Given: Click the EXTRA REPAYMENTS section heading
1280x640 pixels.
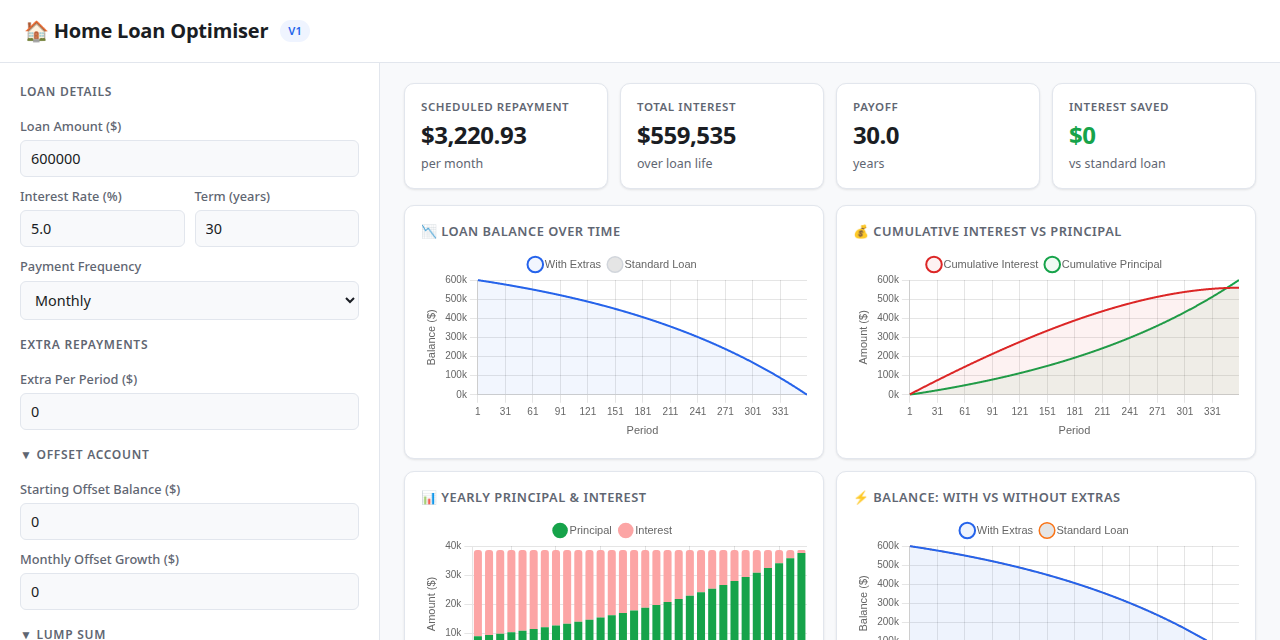Looking at the screenshot, I should 84,345.
